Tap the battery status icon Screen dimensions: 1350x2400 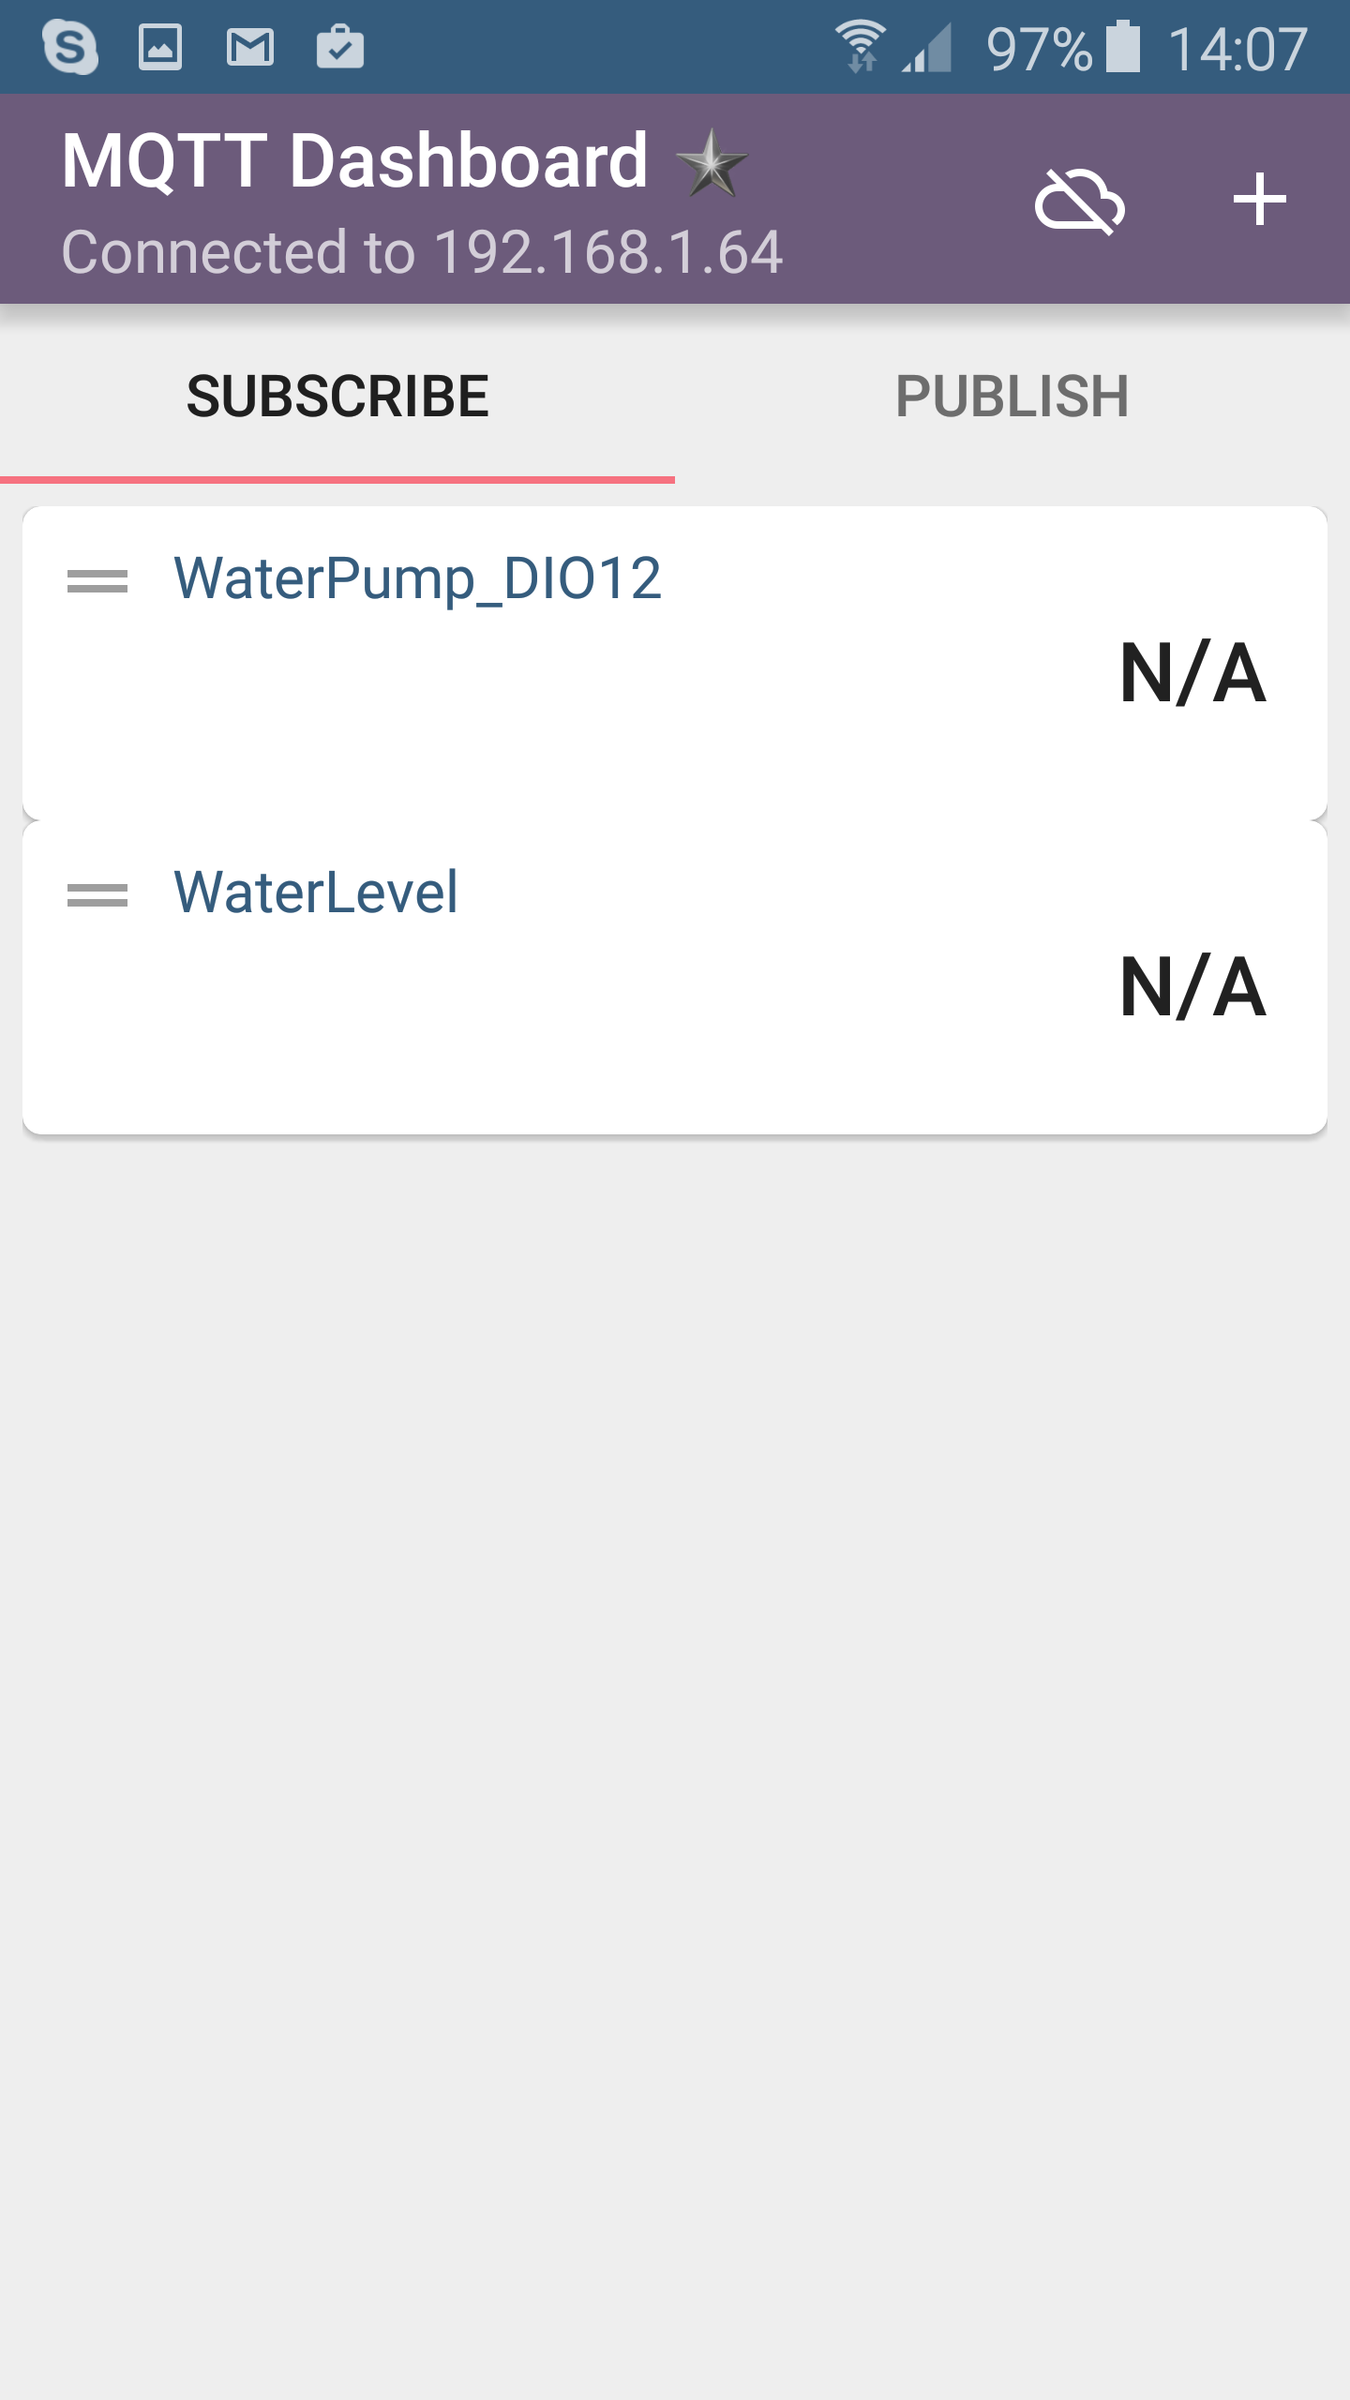[1123, 47]
